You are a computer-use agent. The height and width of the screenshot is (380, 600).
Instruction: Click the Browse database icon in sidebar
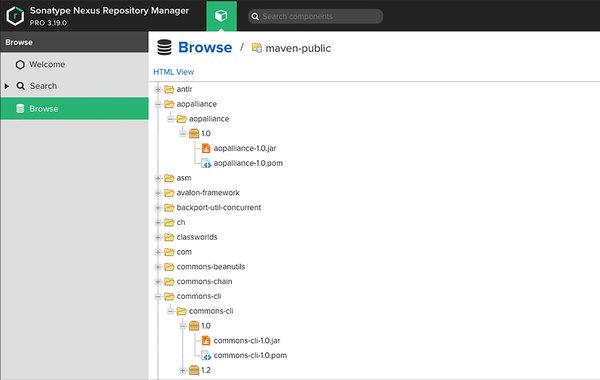(x=20, y=109)
